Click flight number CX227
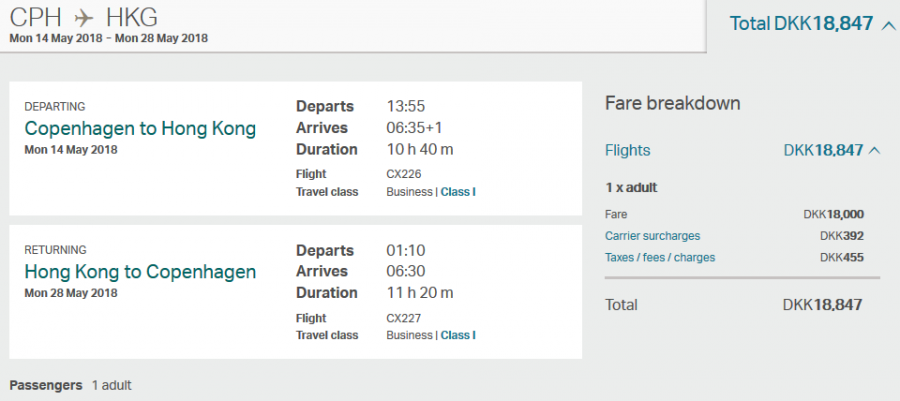The image size is (900, 401). pos(404,319)
